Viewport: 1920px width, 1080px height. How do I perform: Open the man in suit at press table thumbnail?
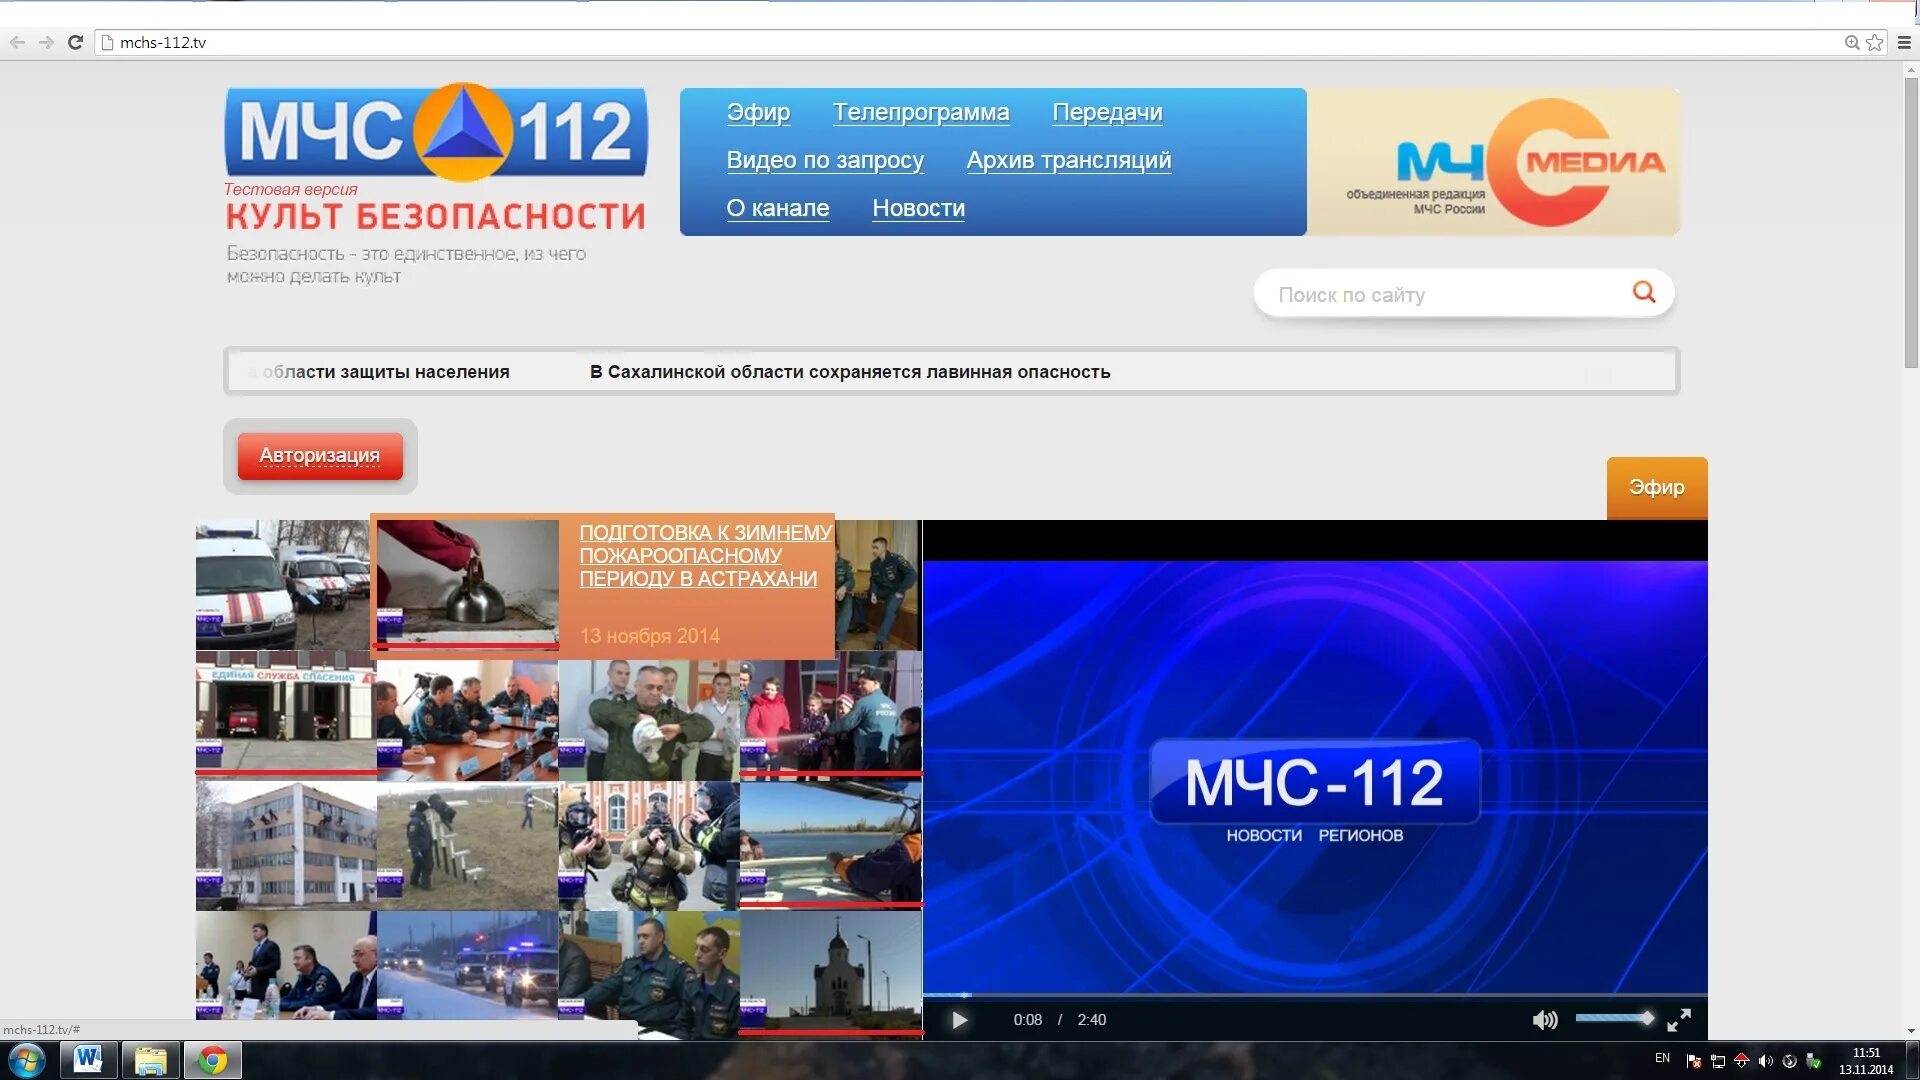286,965
